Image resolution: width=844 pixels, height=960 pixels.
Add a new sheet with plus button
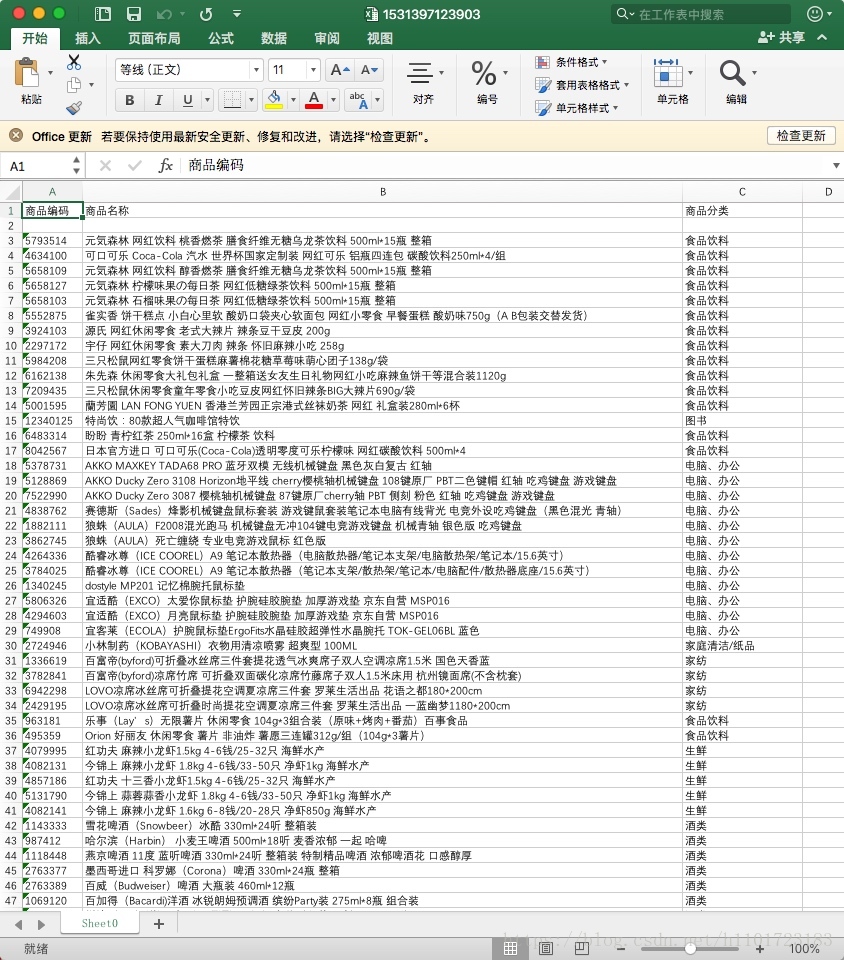(x=159, y=923)
